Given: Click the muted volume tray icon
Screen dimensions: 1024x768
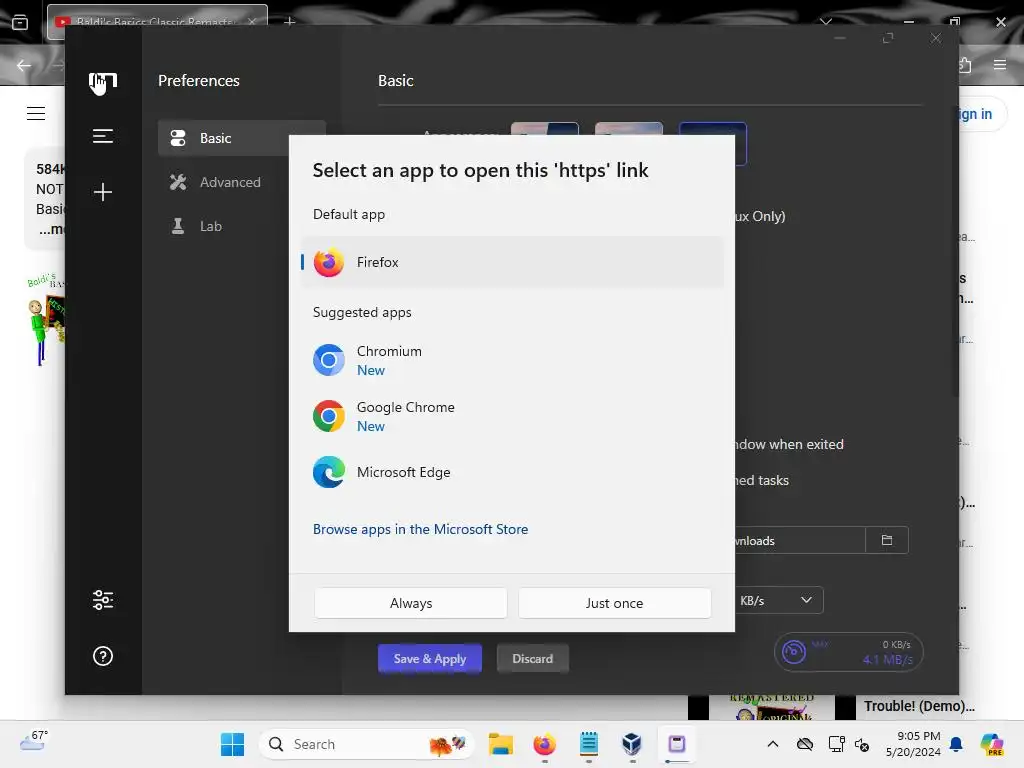Looking at the screenshot, I should [862, 744].
